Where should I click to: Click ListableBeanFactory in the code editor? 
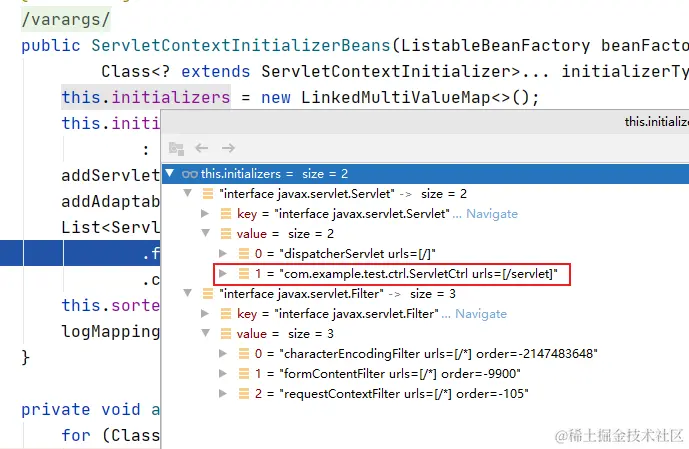(495, 46)
